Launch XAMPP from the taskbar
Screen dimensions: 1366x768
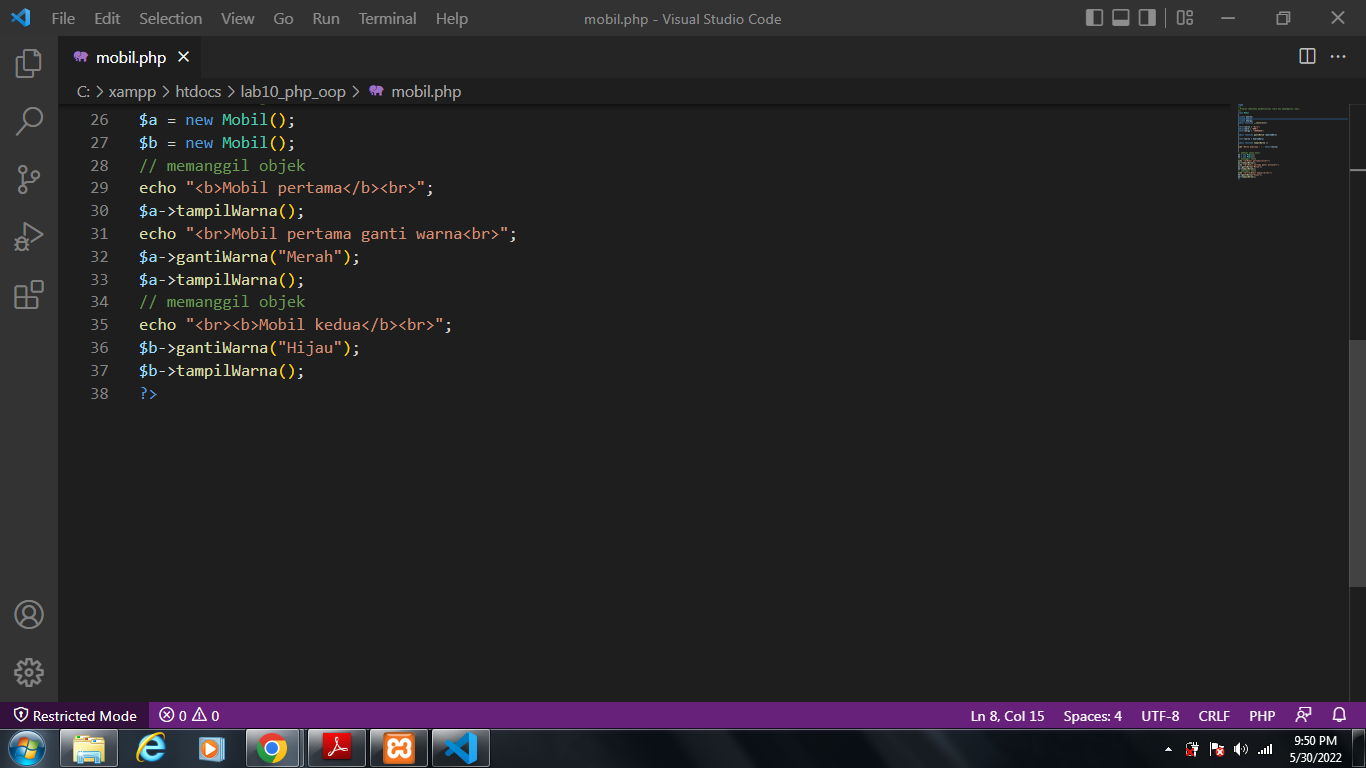coord(398,747)
